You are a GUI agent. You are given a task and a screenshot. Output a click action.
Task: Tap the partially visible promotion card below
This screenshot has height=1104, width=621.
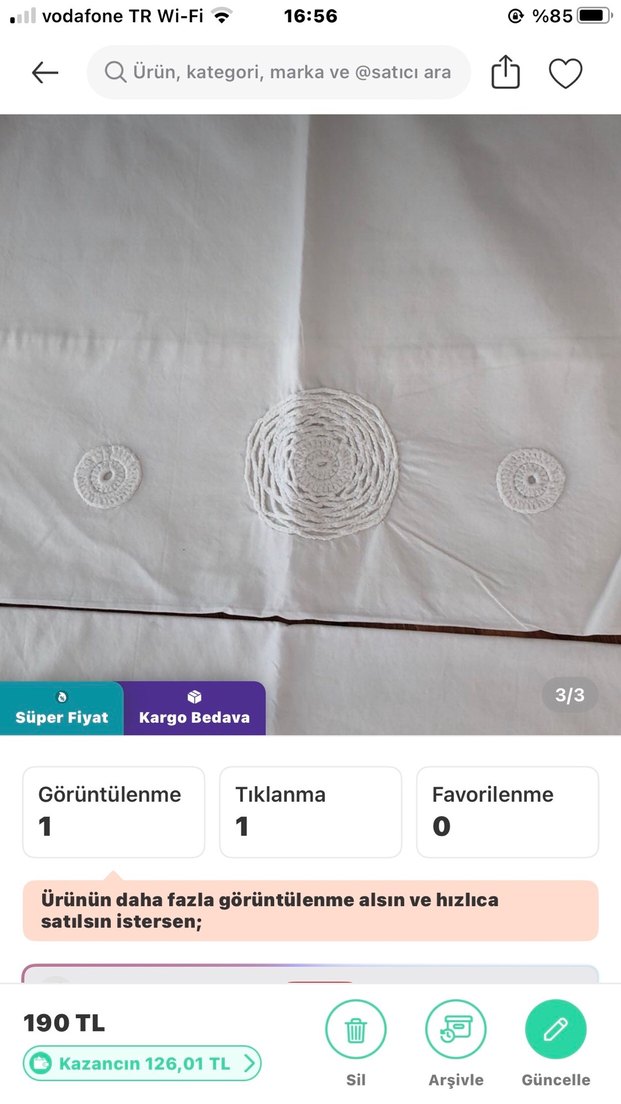click(310, 974)
